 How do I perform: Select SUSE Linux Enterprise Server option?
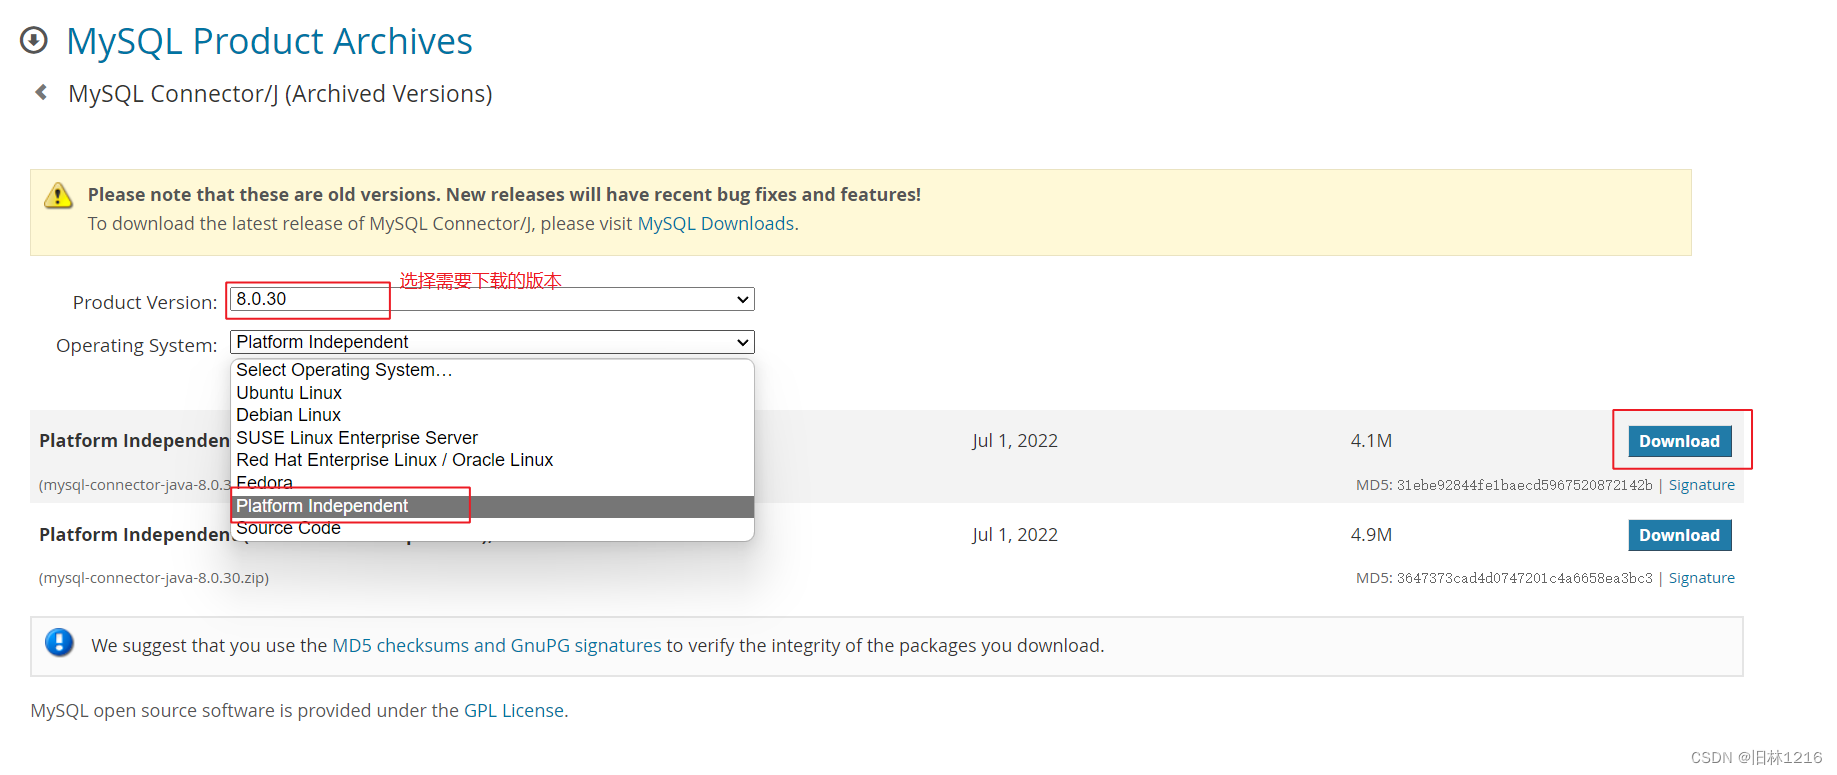coord(492,438)
